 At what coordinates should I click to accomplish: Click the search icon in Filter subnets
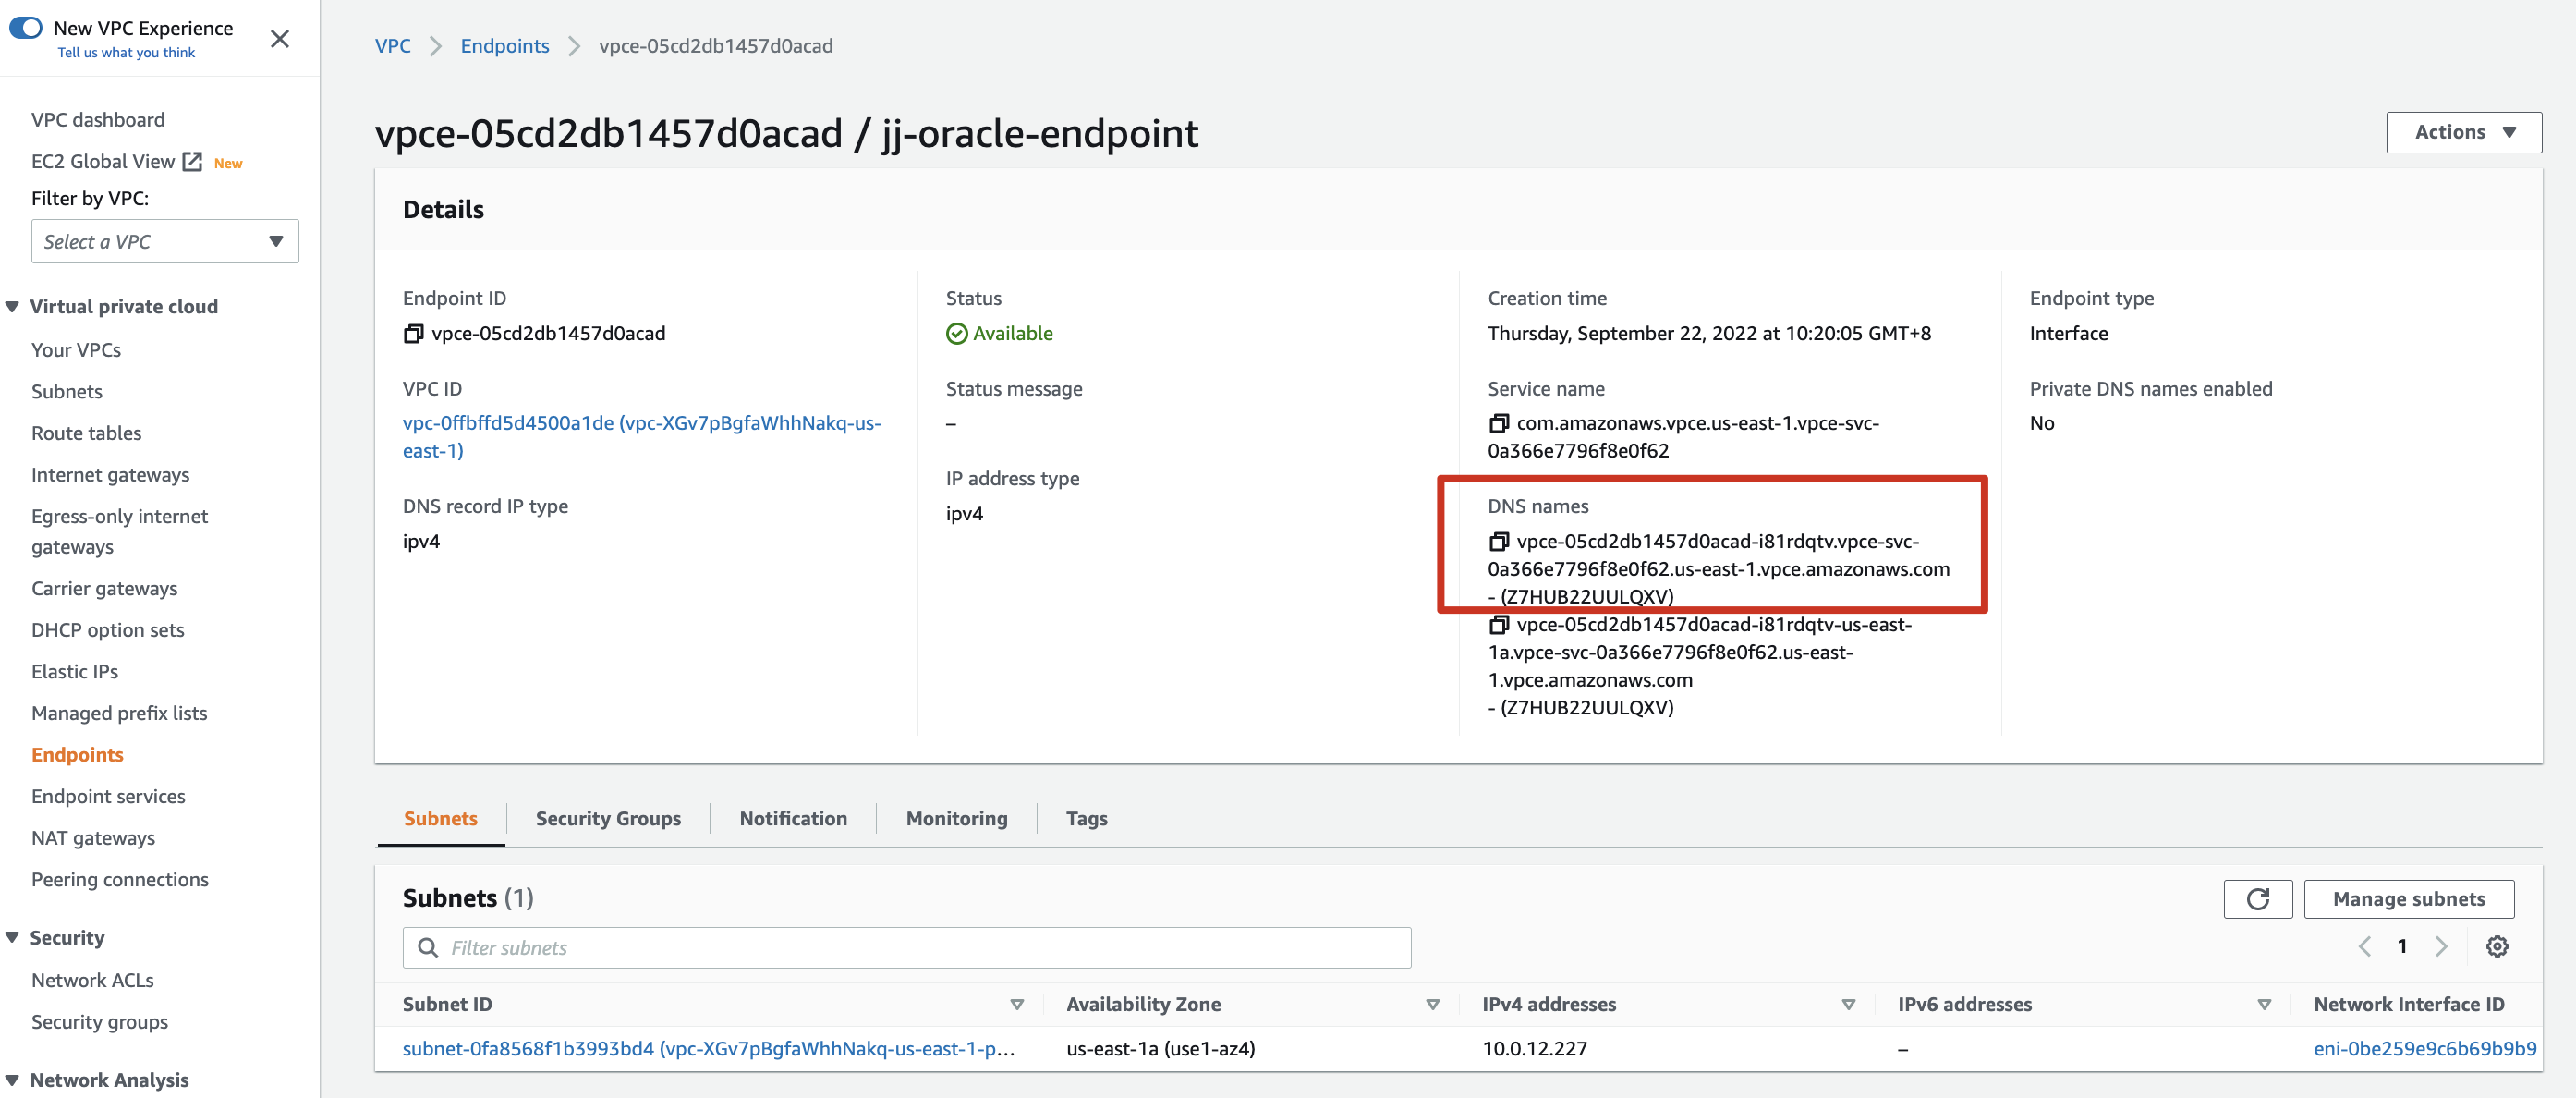(428, 948)
